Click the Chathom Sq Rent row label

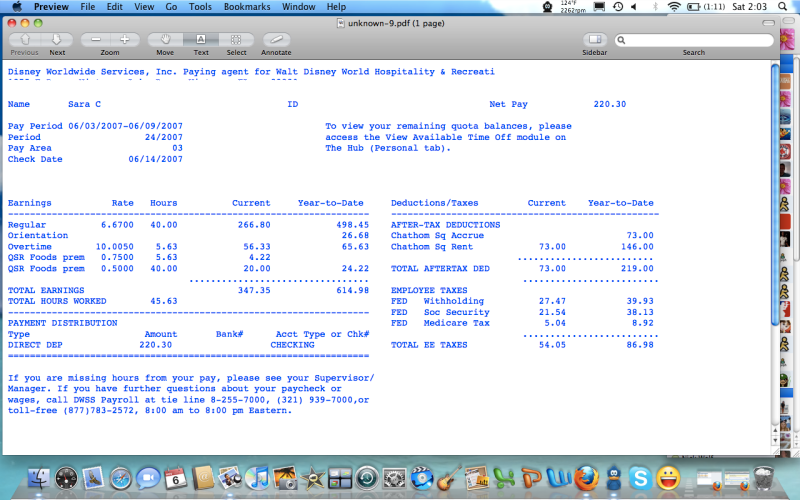[432, 247]
